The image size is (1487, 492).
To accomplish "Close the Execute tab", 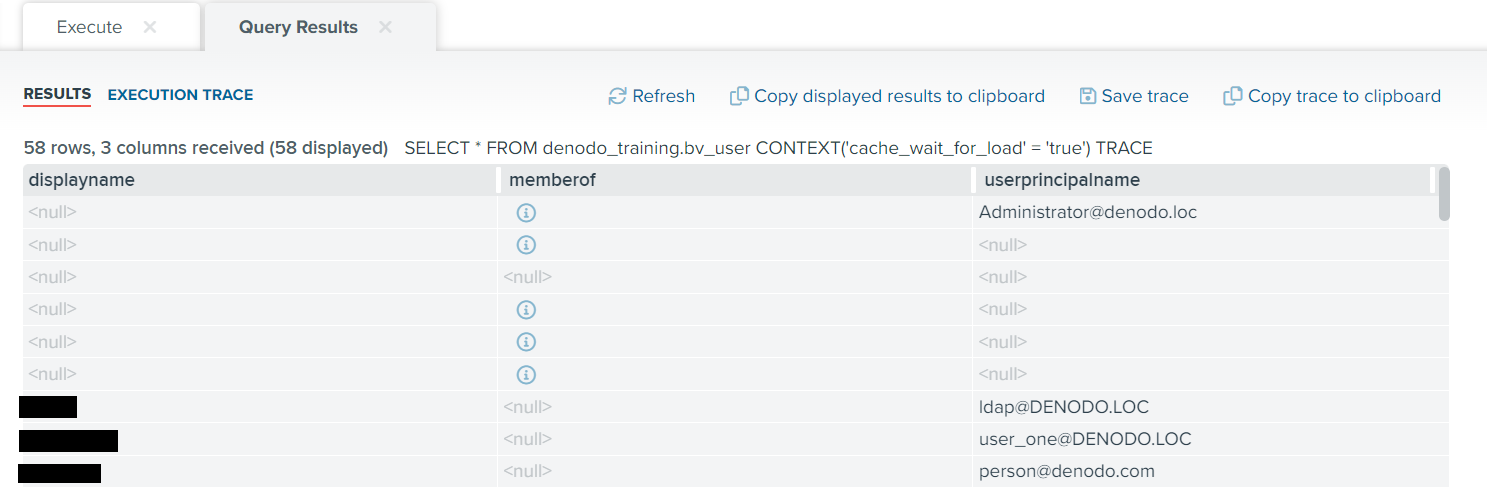I will 150,27.
